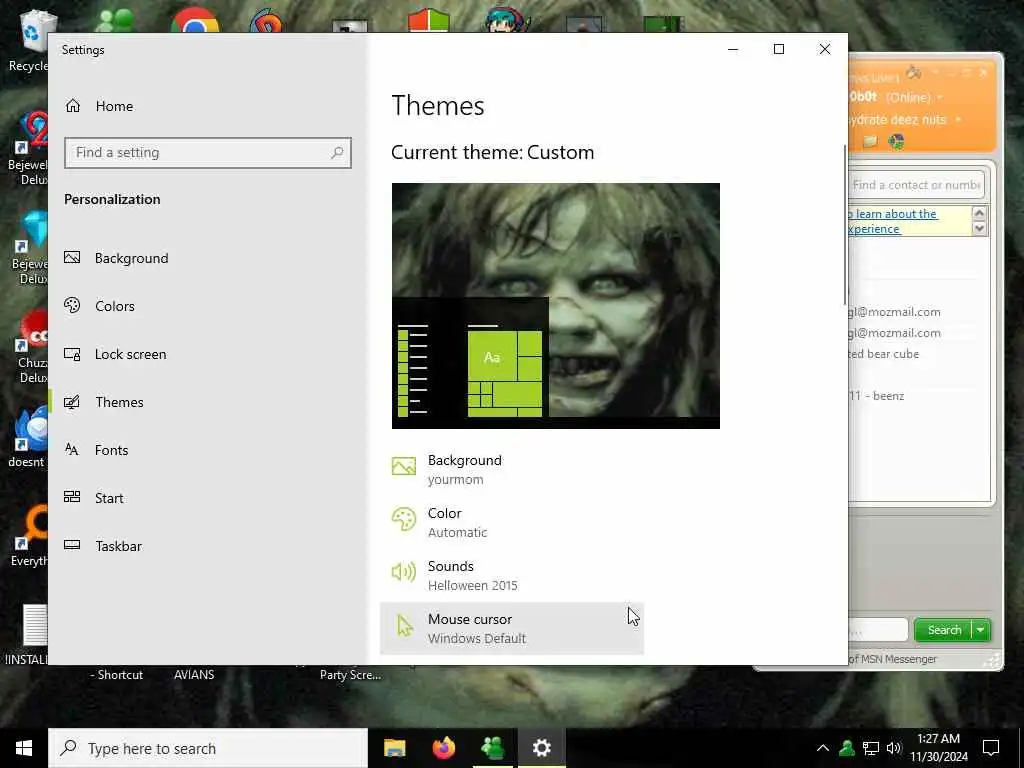Click the Messenger tray icon

coord(847,748)
